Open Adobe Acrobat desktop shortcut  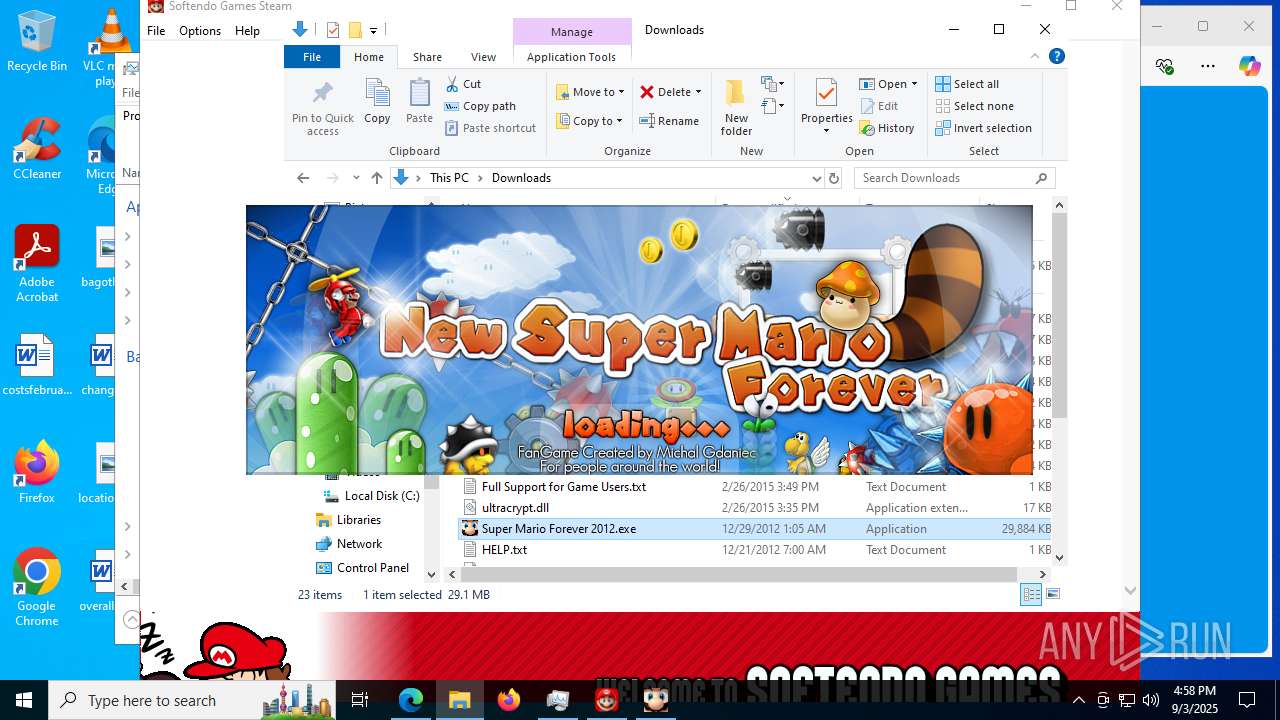coord(37,264)
